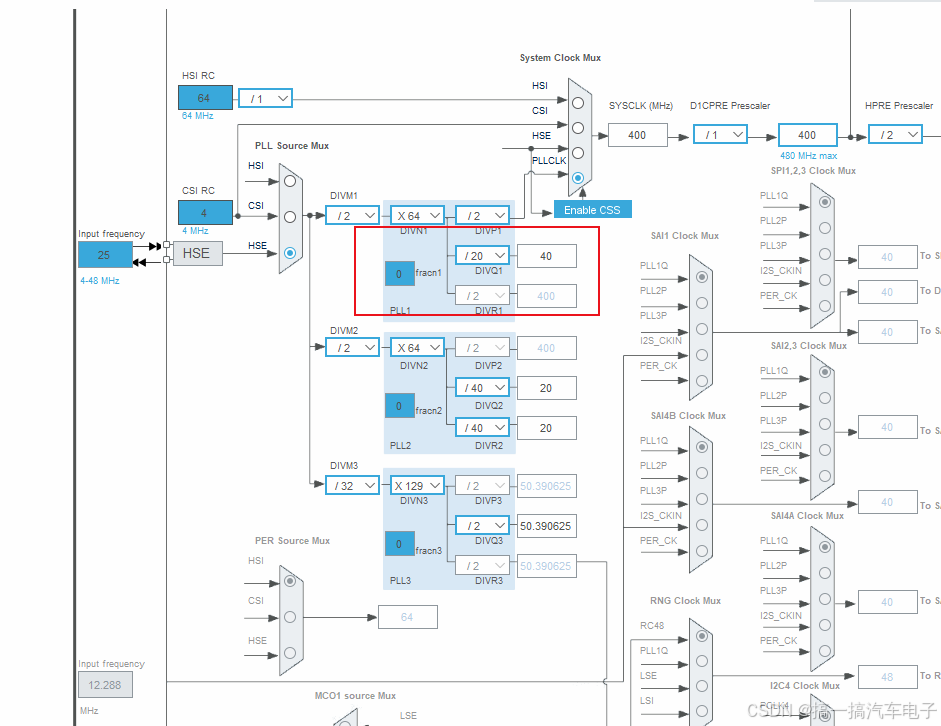Click the fracn1 value field
The image size is (941, 726).
(x=399, y=274)
